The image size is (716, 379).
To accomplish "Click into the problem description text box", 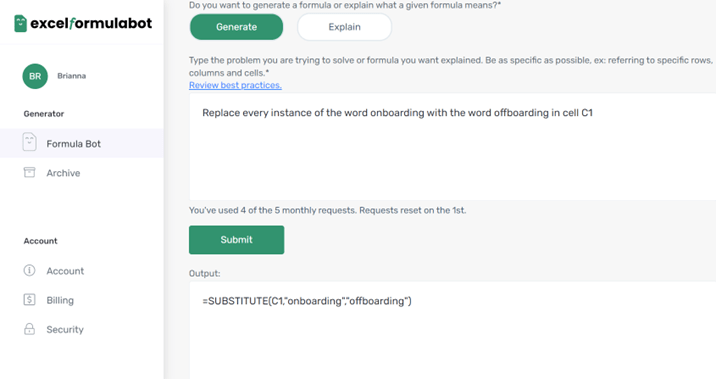I will tap(452, 147).
